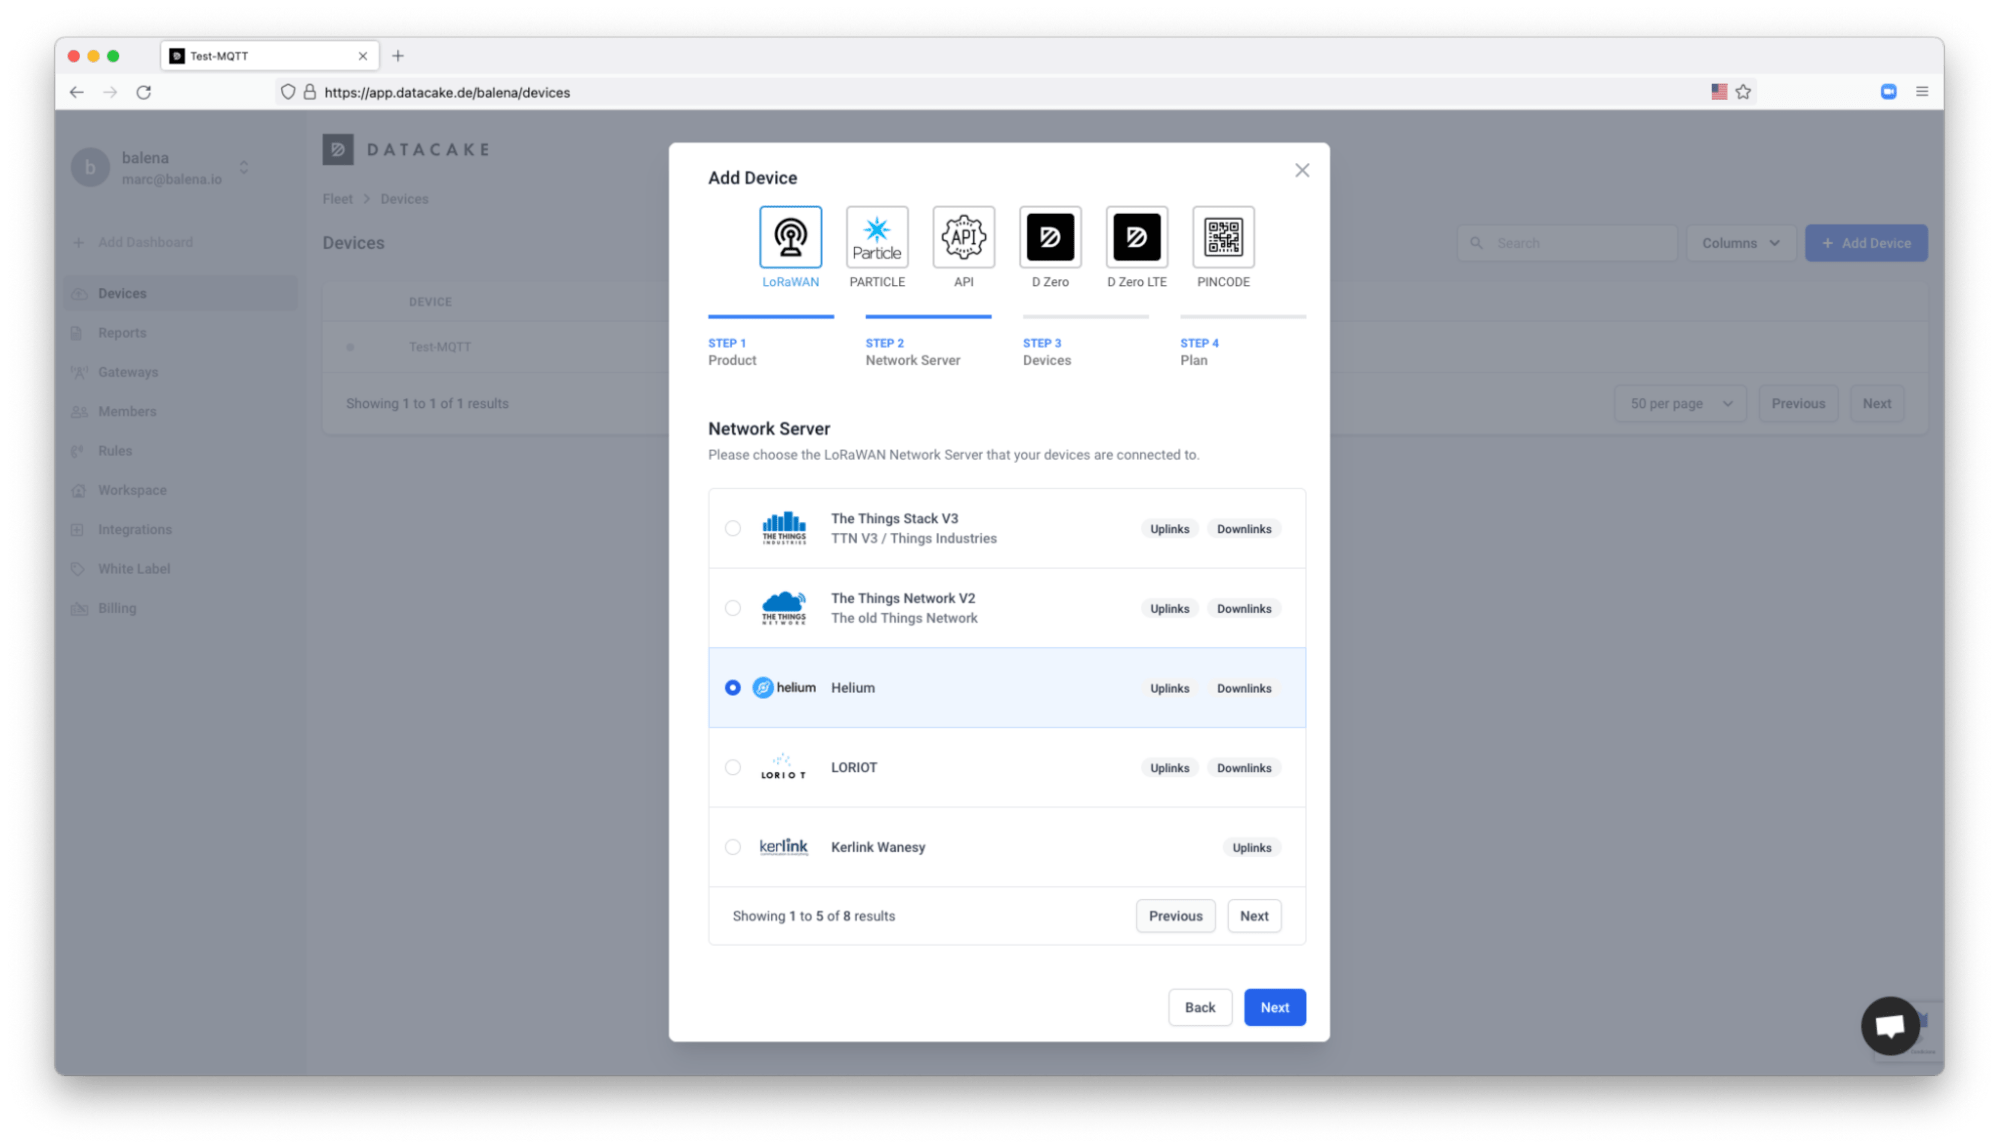Choose the PINCODE device icon
1999x1148 pixels.
coord(1222,238)
